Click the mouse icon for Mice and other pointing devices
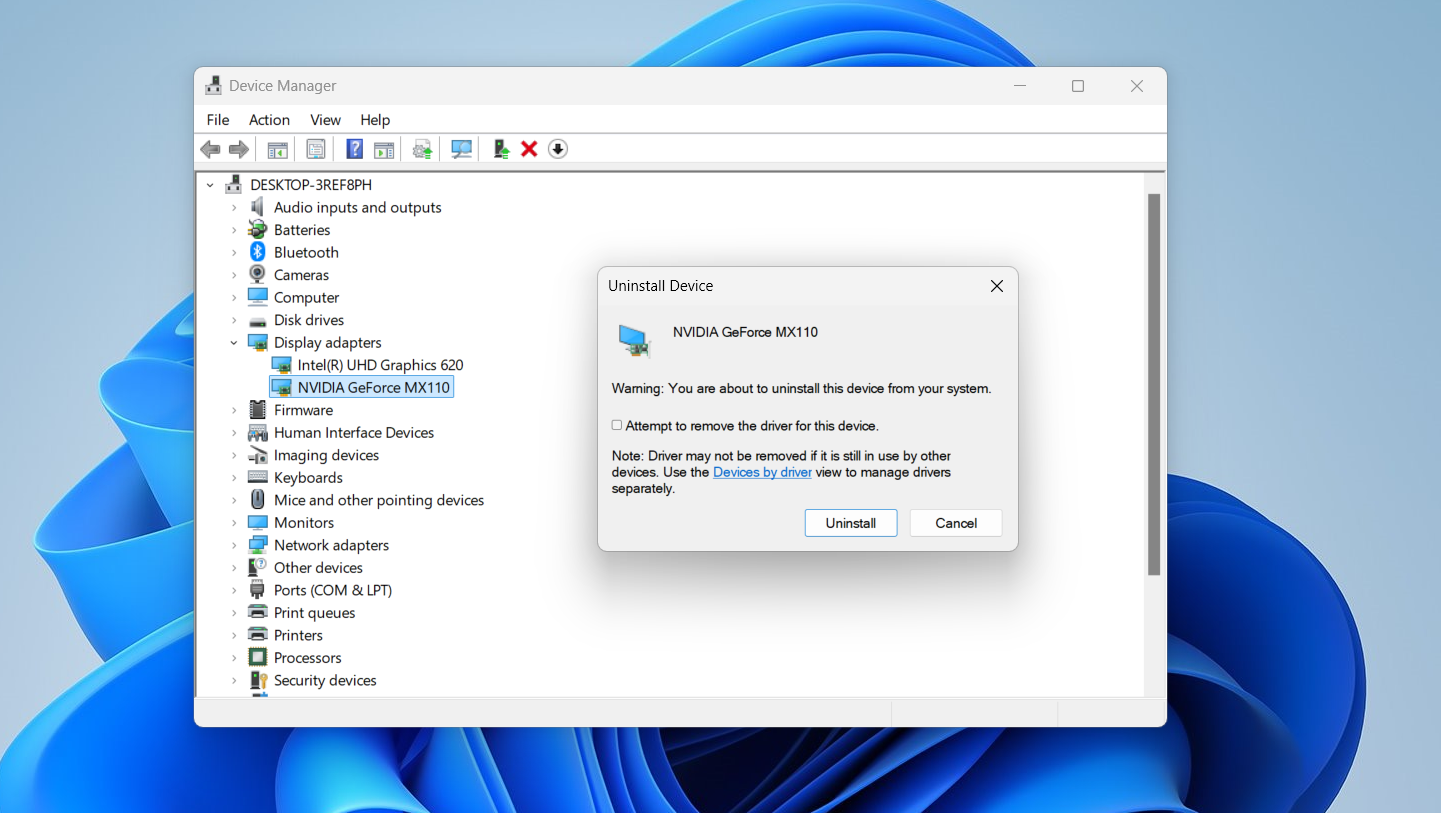 (258, 500)
